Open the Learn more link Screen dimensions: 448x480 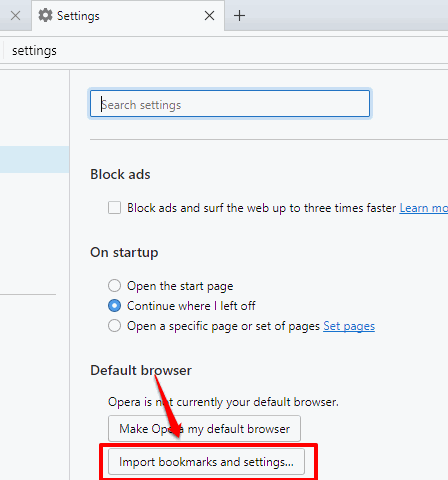click(424, 208)
